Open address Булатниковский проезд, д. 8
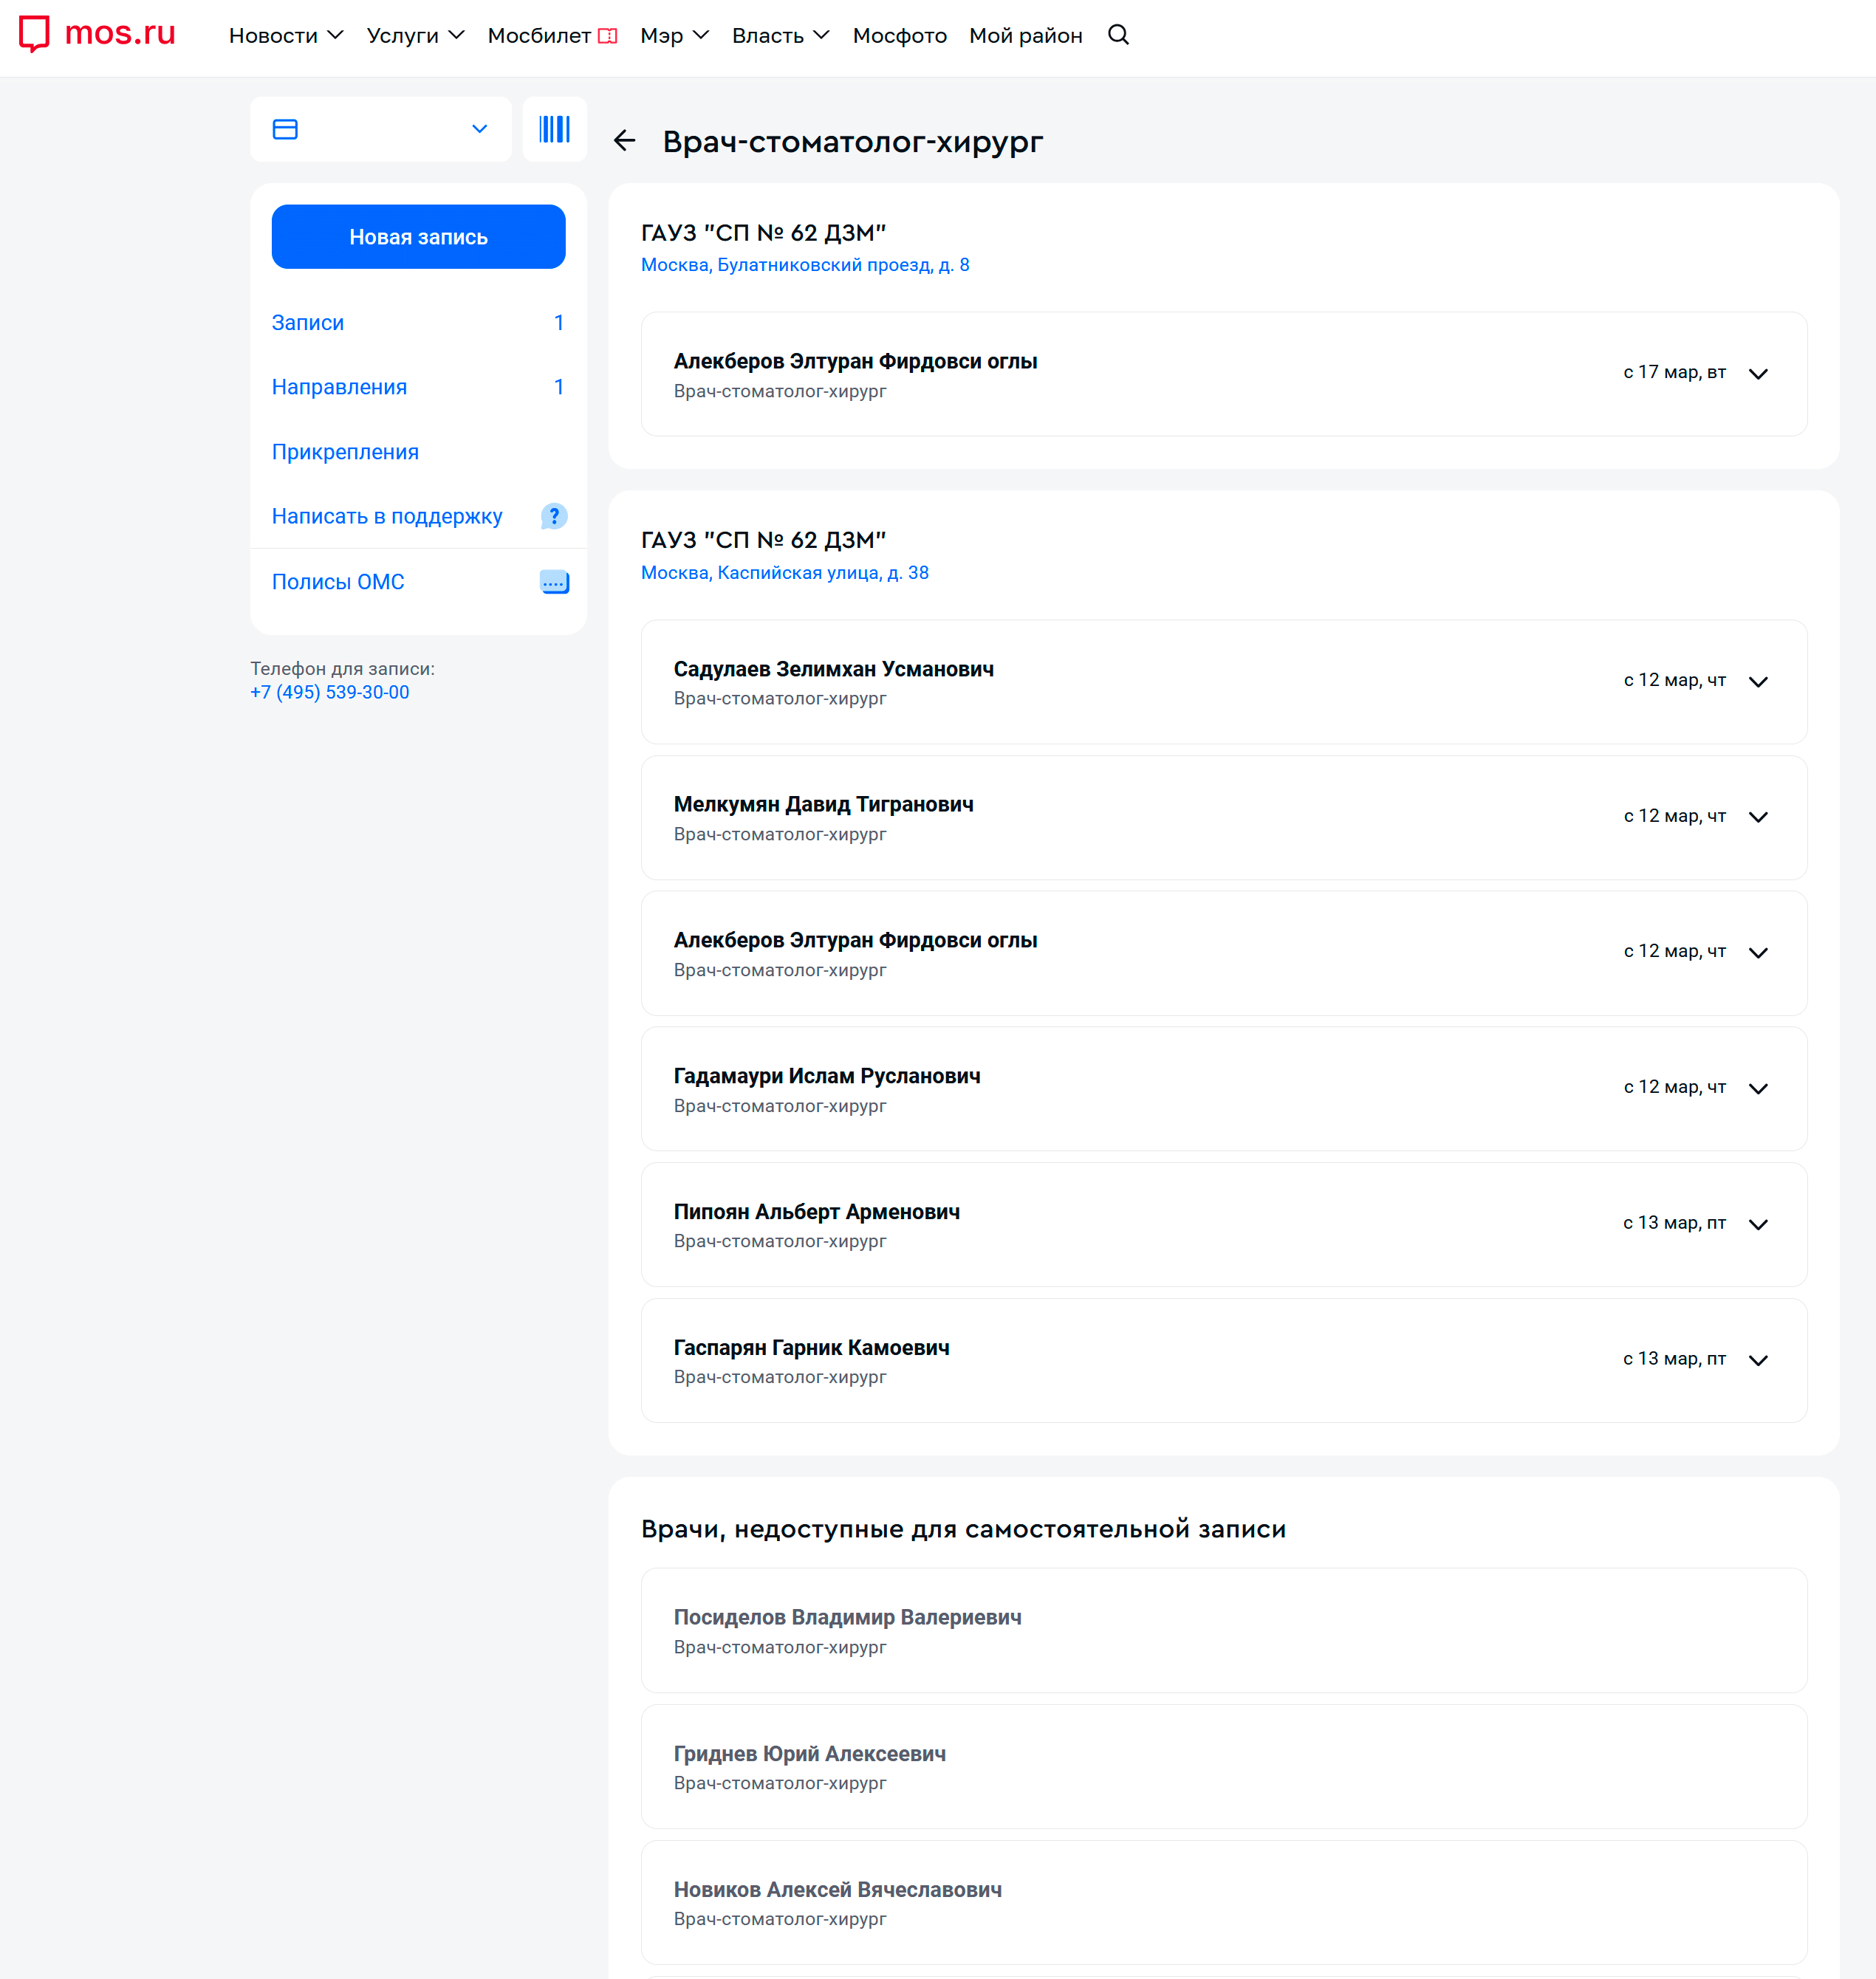1876x1979 pixels. [x=805, y=265]
